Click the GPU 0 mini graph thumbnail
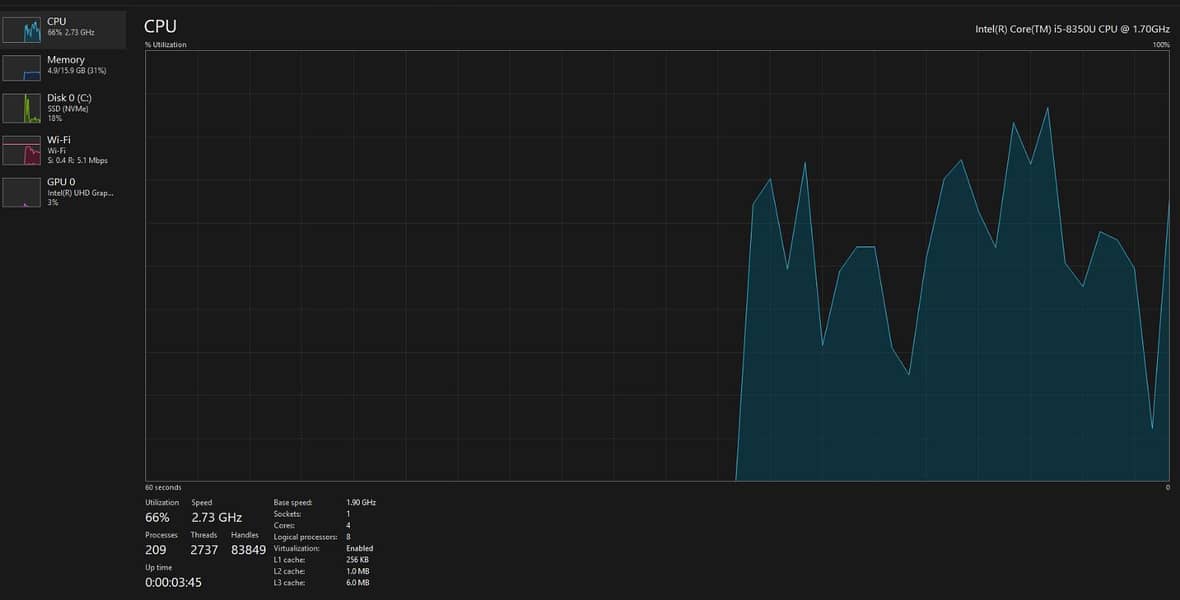This screenshot has width=1180, height=600. click(22, 192)
